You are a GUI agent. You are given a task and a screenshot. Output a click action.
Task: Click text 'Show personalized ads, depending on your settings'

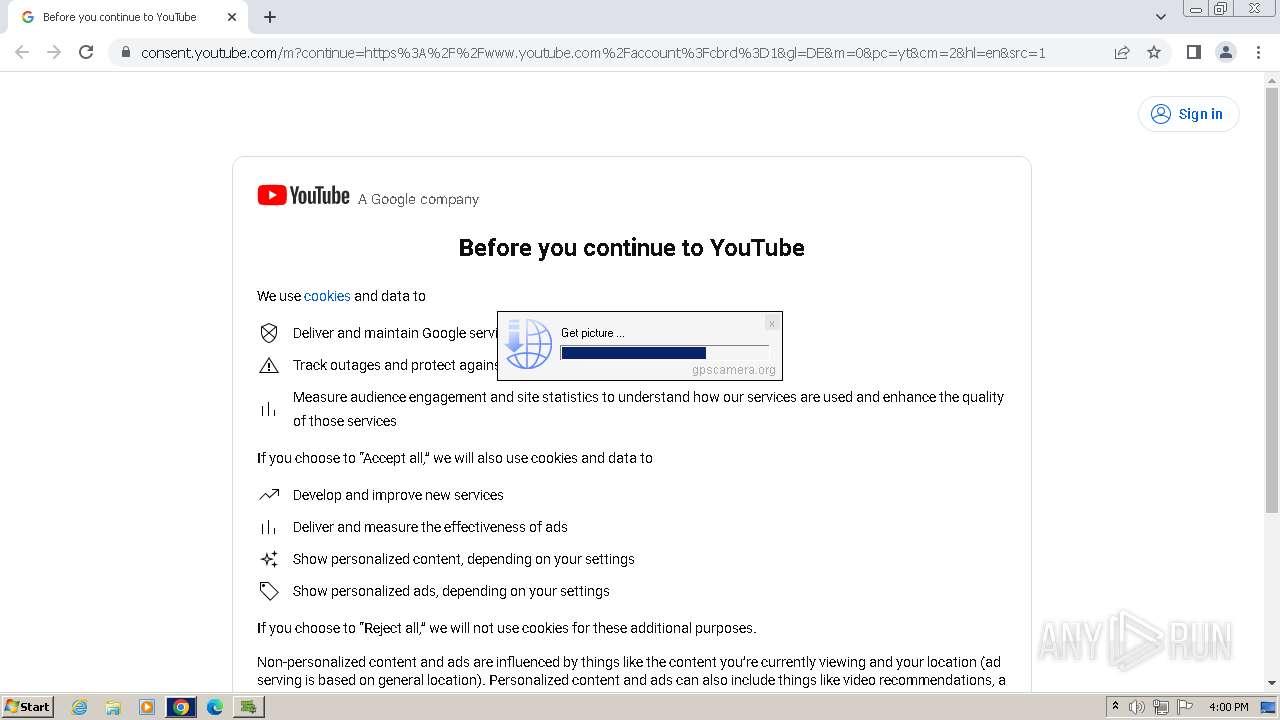451,591
